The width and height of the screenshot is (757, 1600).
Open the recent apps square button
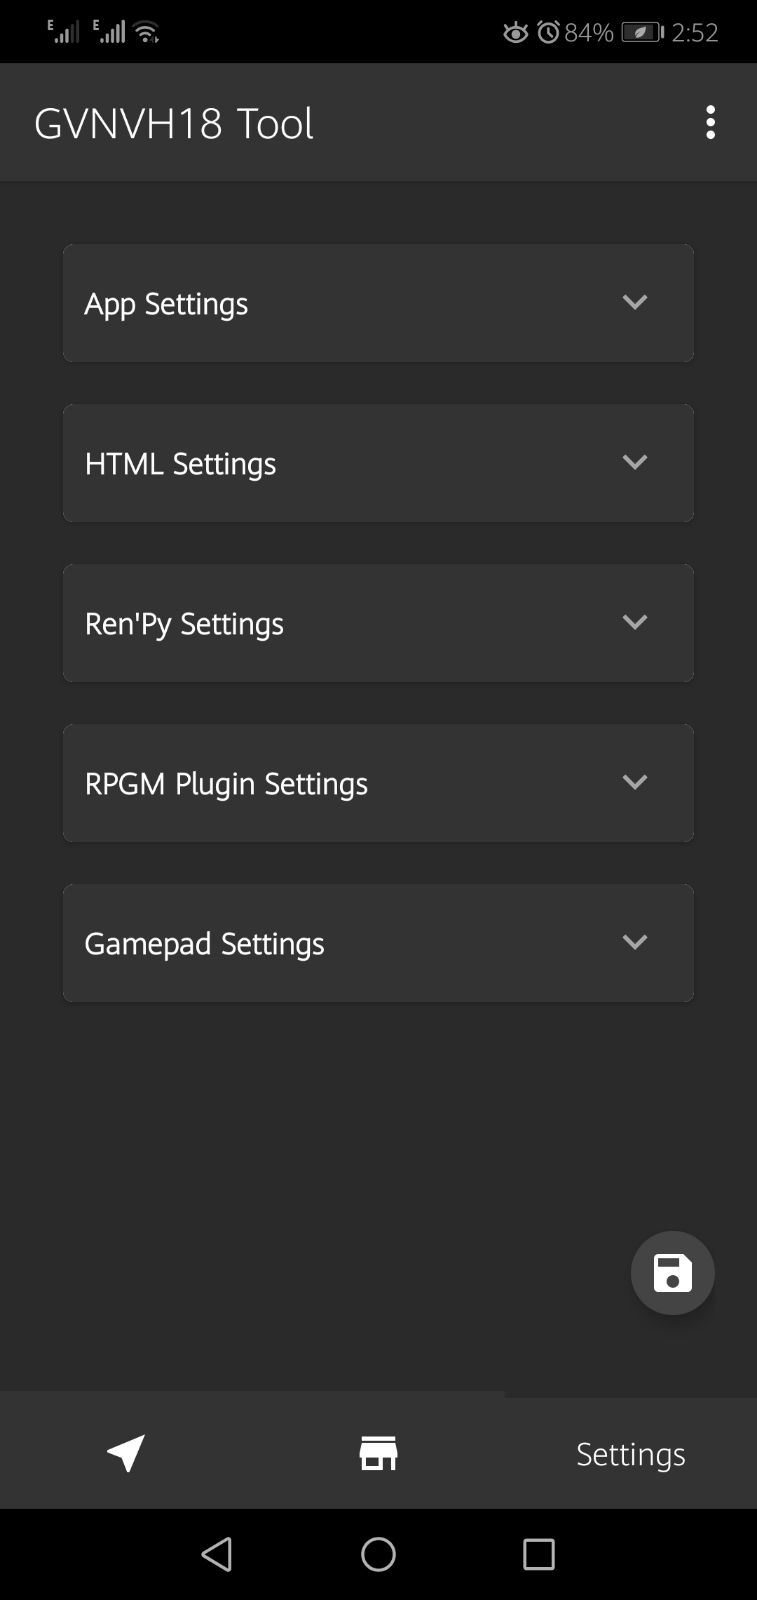pyautogui.click(x=539, y=1554)
